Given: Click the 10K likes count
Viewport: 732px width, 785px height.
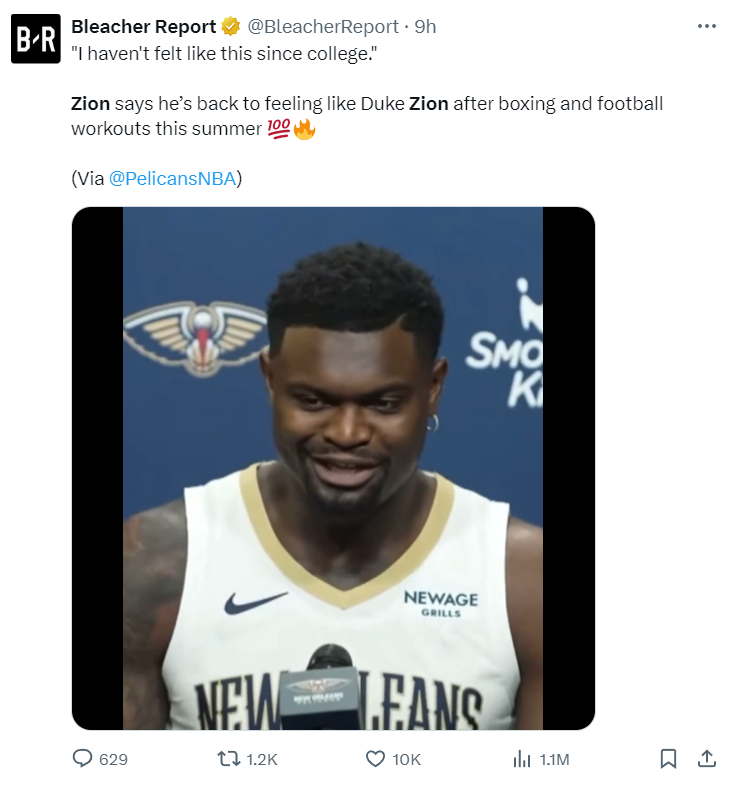Looking at the screenshot, I should [x=407, y=760].
